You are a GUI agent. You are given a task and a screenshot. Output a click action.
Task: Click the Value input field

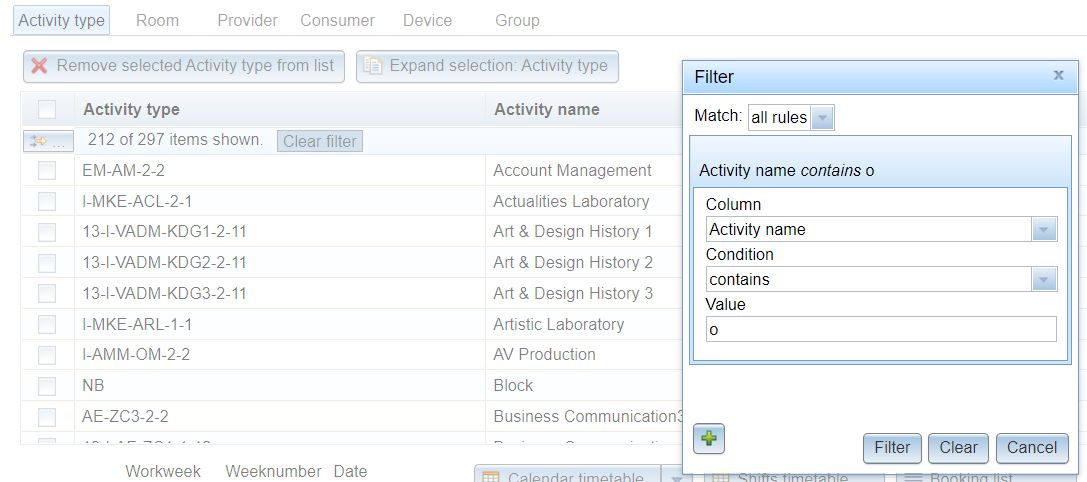[881, 329]
